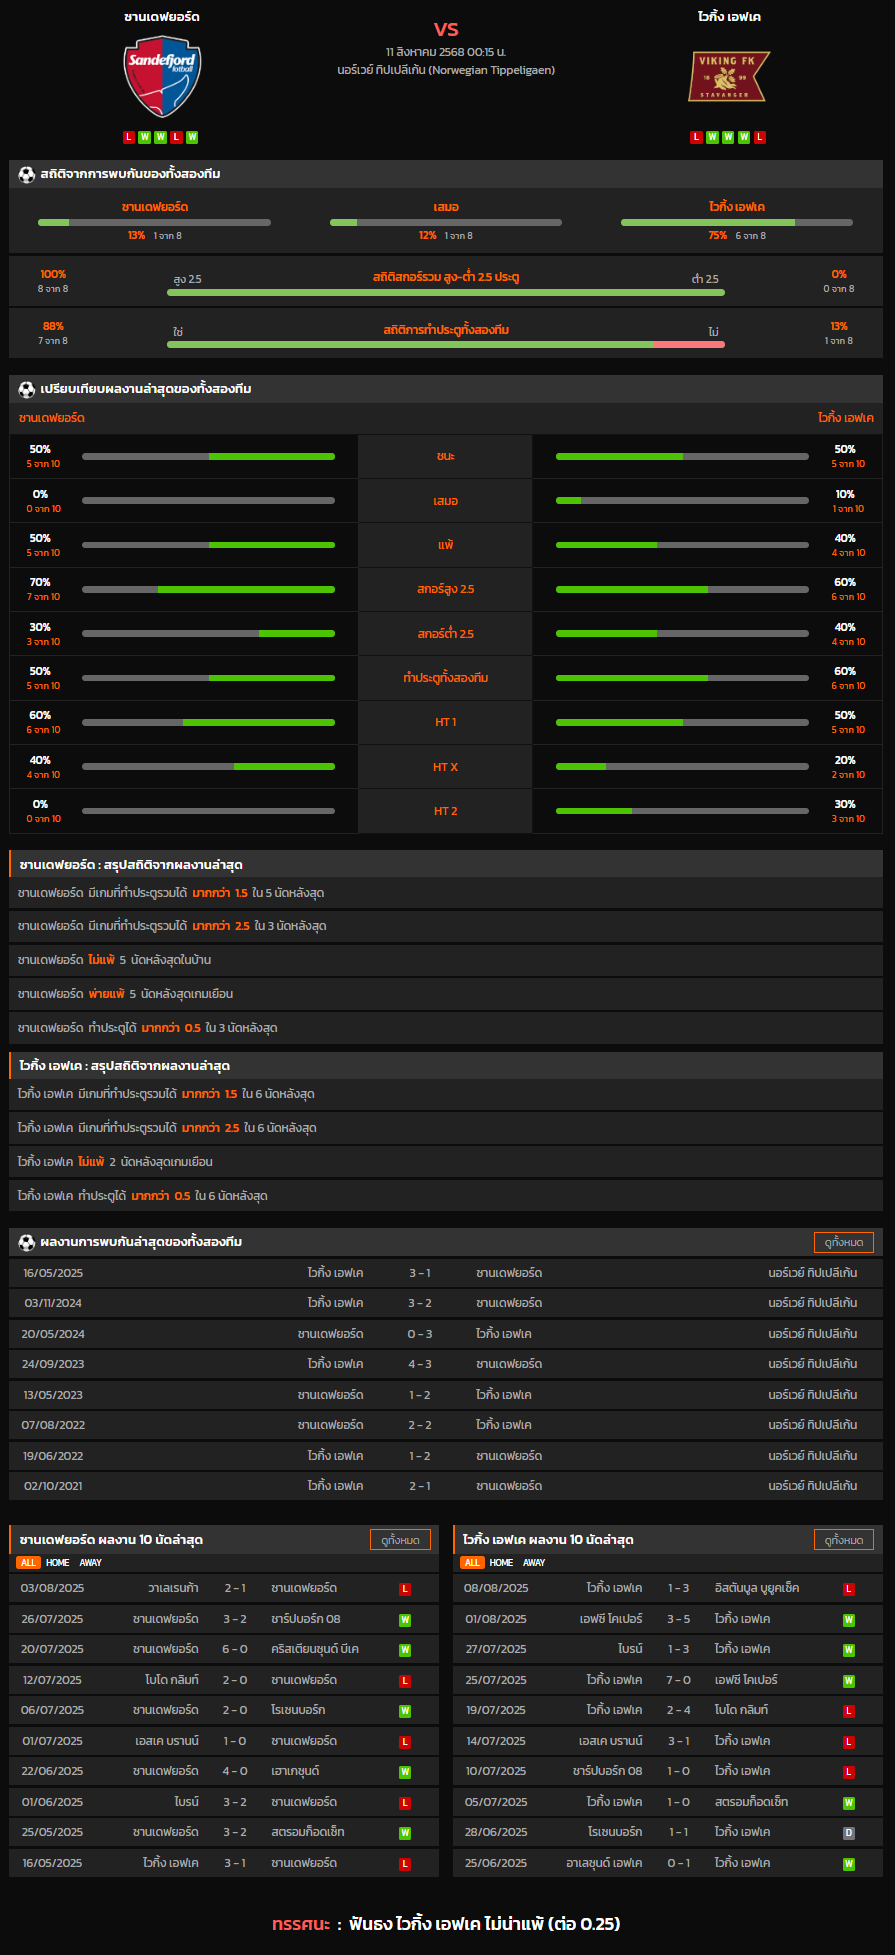
Task: Select AWAY tab in Sandefjord last 10 panel
Action: click(x=91, y=1562)
